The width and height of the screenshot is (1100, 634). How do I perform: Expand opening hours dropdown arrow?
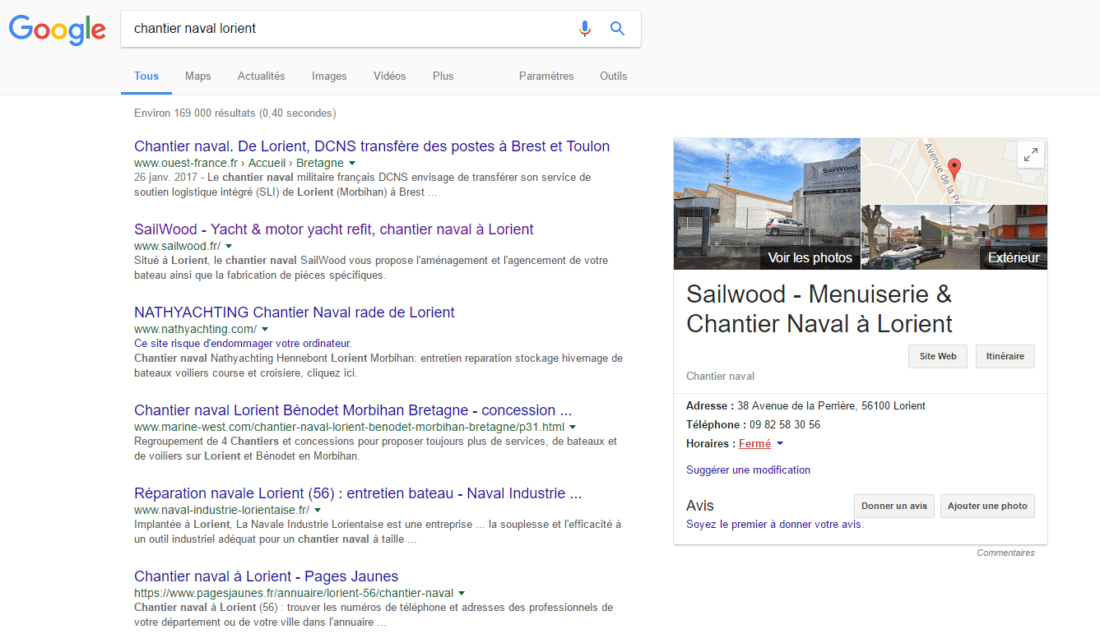[779, 443]
